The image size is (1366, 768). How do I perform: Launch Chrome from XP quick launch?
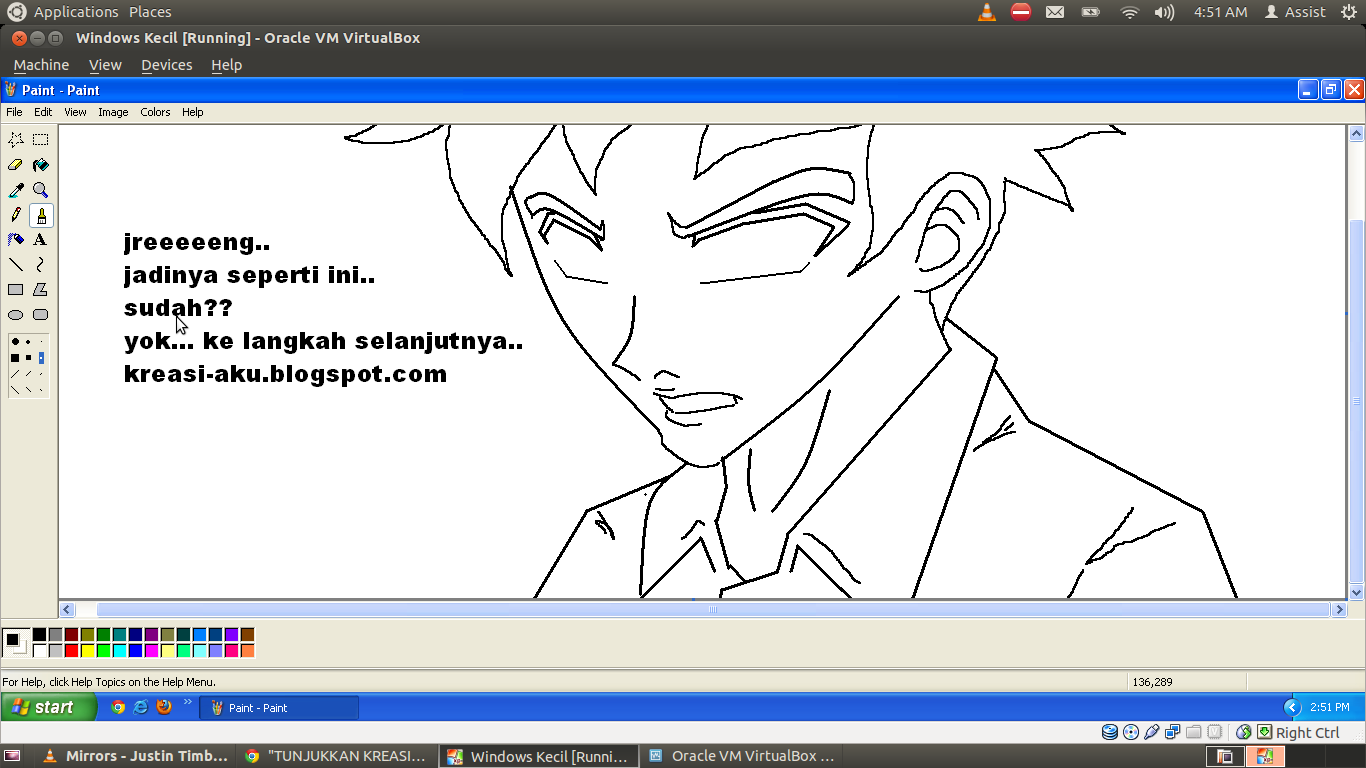point(118,707)
